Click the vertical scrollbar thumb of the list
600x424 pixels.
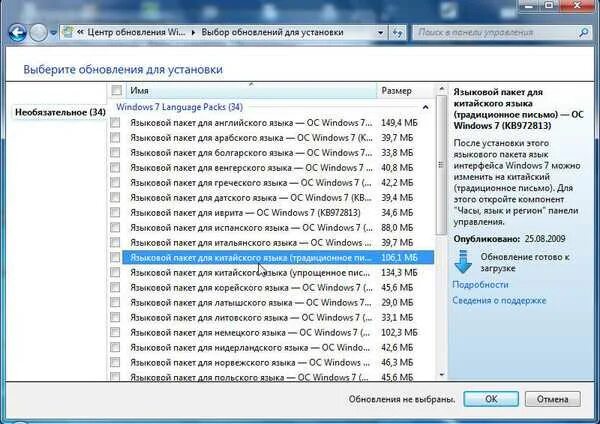tap(442, 165)
